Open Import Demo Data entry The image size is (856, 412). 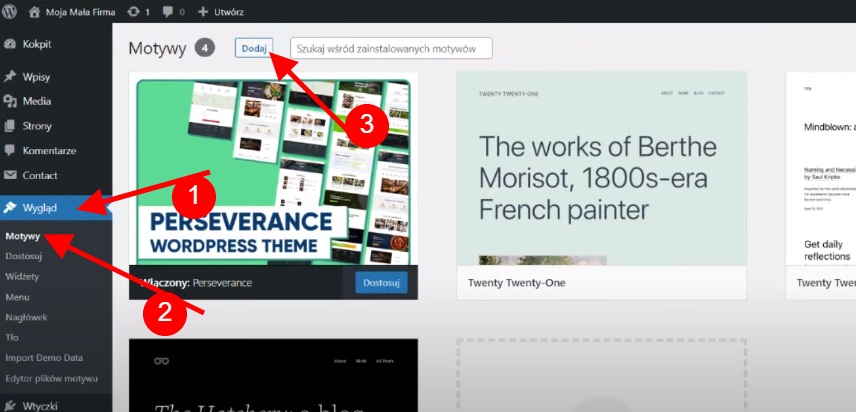(44, 358)
